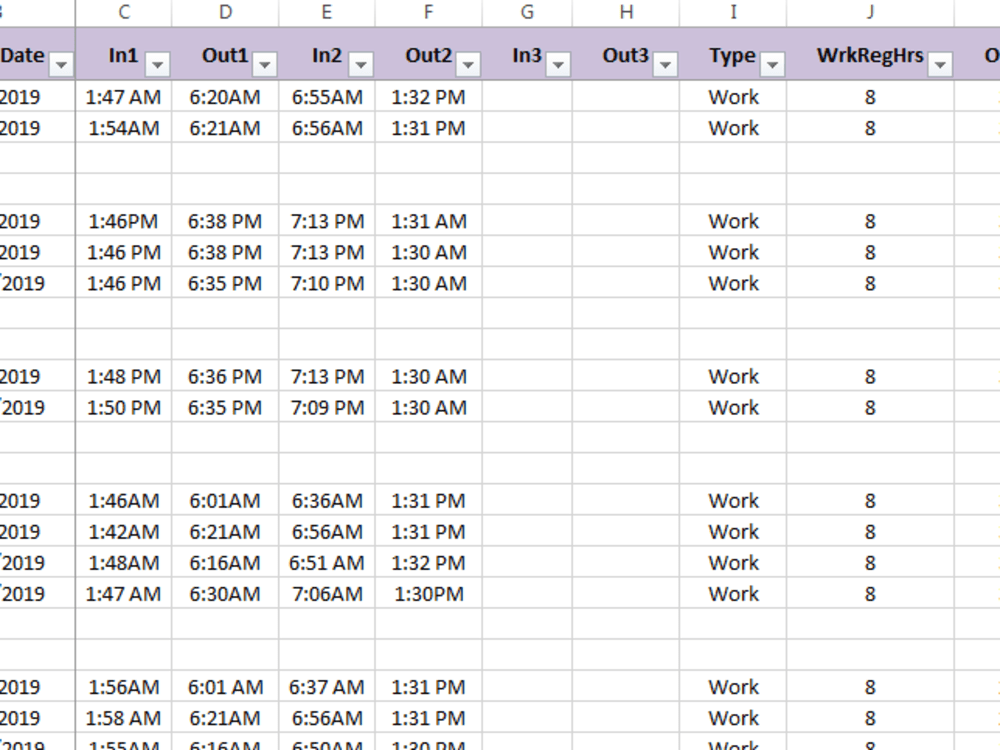Select the Work cell in the 1:54AM row
This screenshot has width=1000, height=750.
[x=733, y=128]
